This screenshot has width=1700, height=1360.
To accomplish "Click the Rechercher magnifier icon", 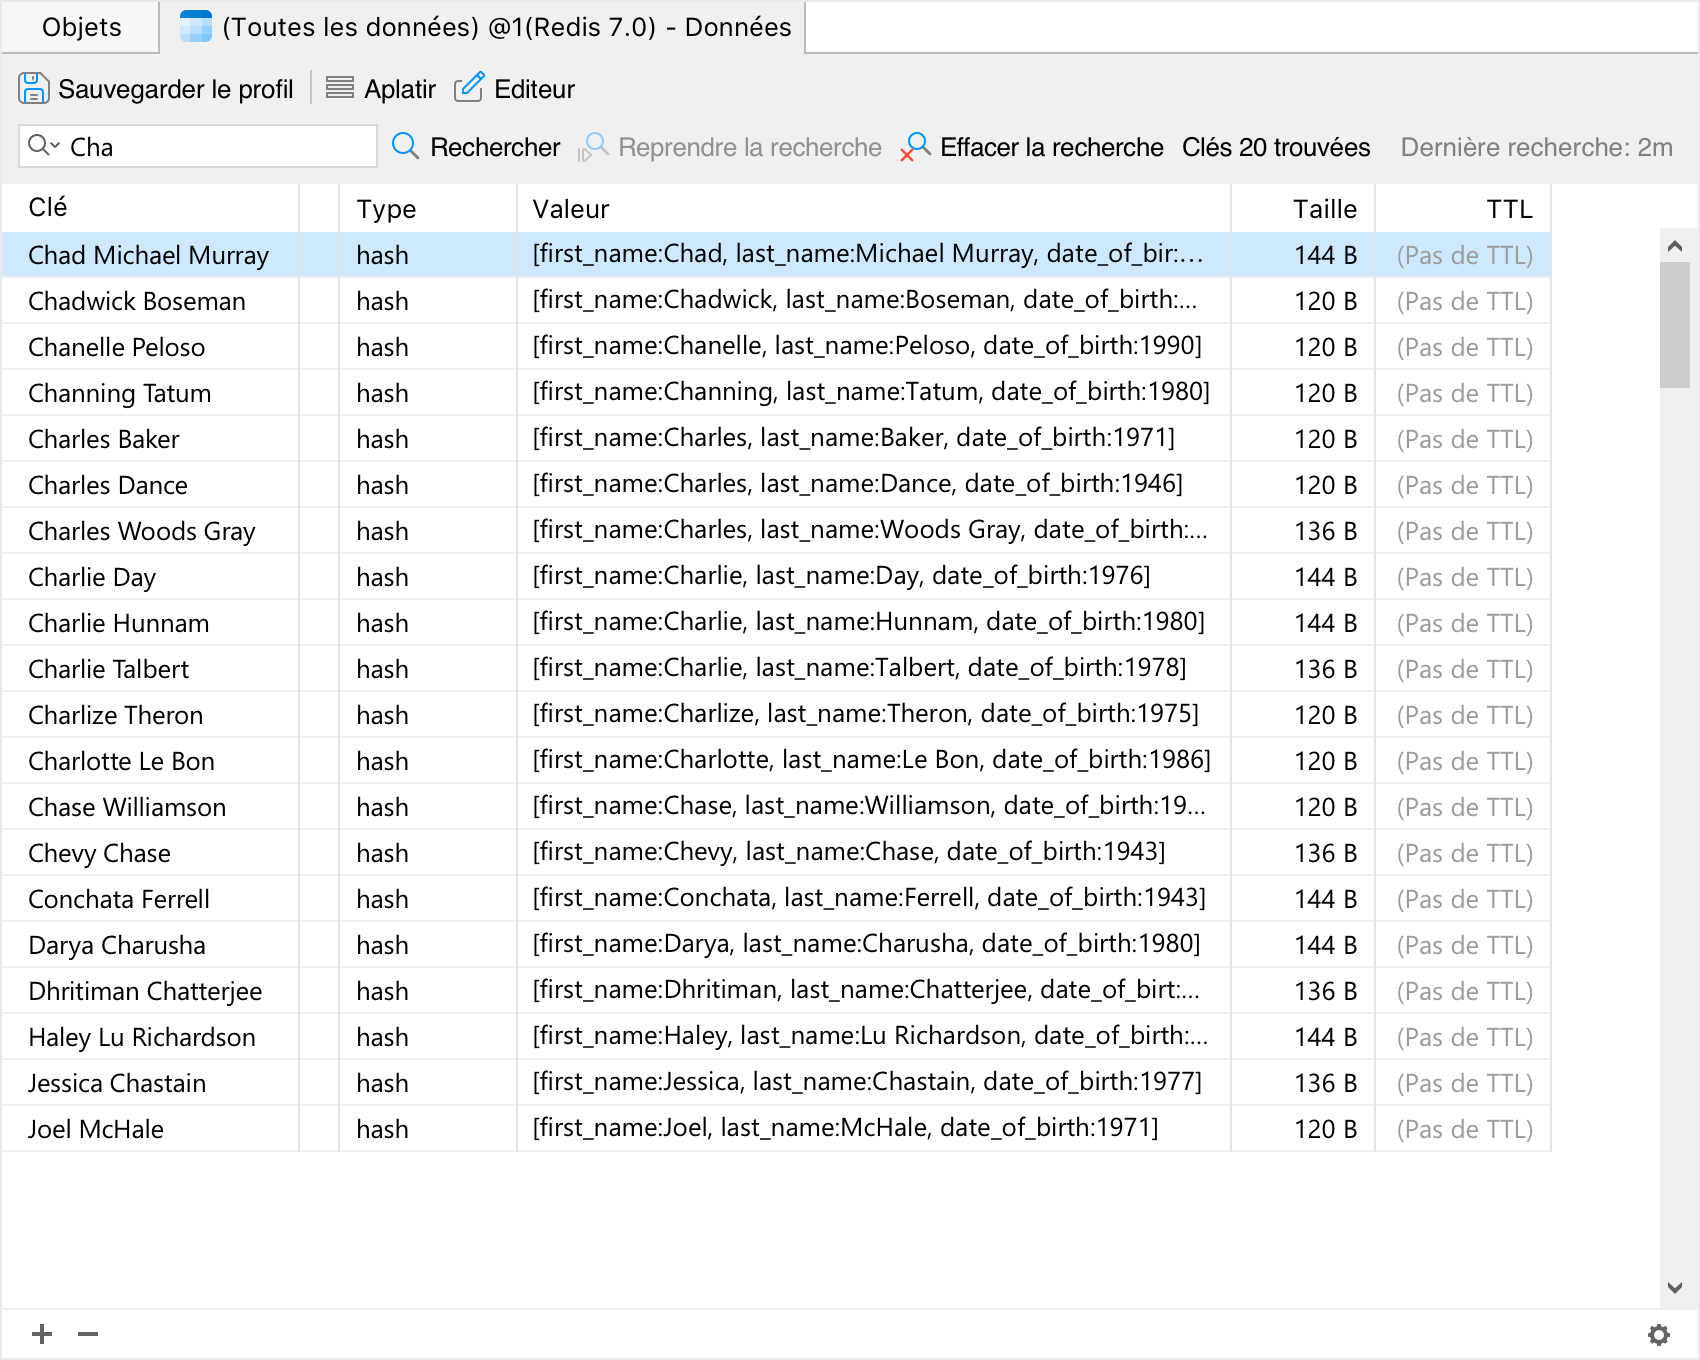I will tap(405, 147).
